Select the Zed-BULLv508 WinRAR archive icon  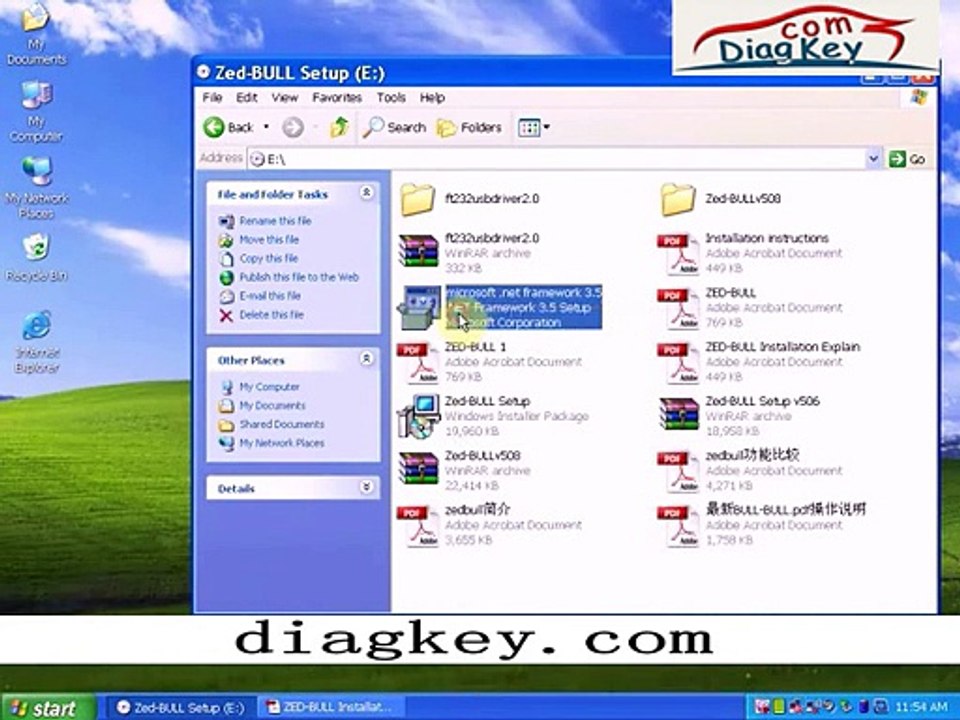[418, 469]
